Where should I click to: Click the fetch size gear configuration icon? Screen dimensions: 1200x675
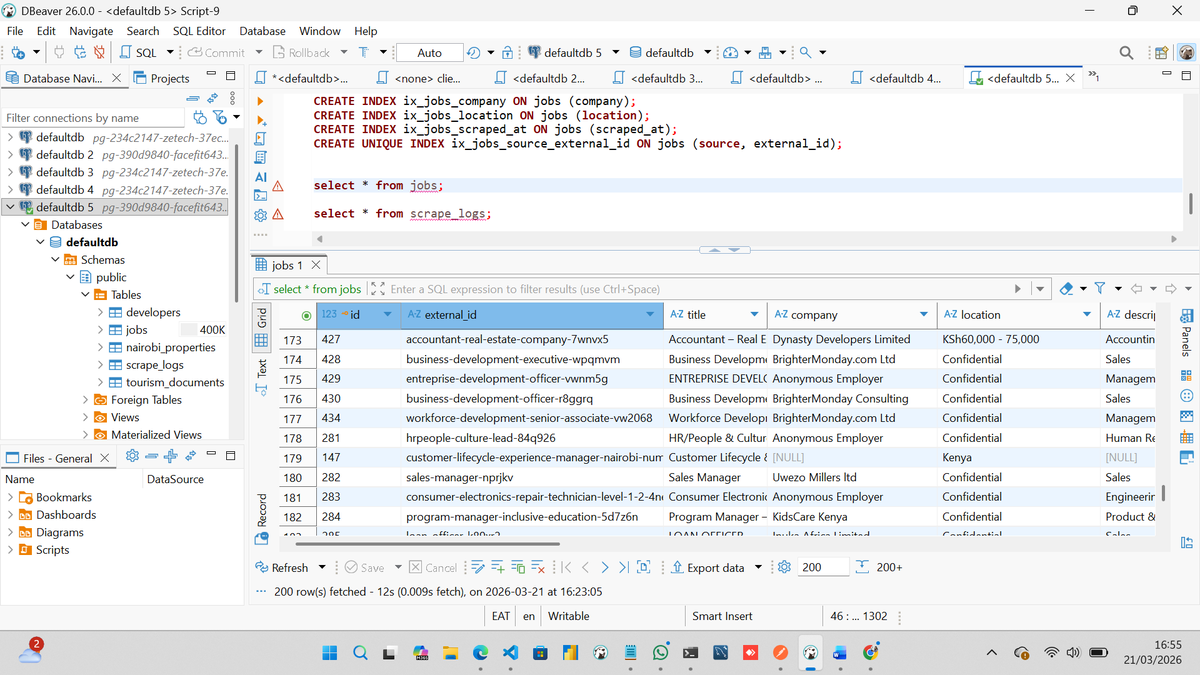click(785, 567)
